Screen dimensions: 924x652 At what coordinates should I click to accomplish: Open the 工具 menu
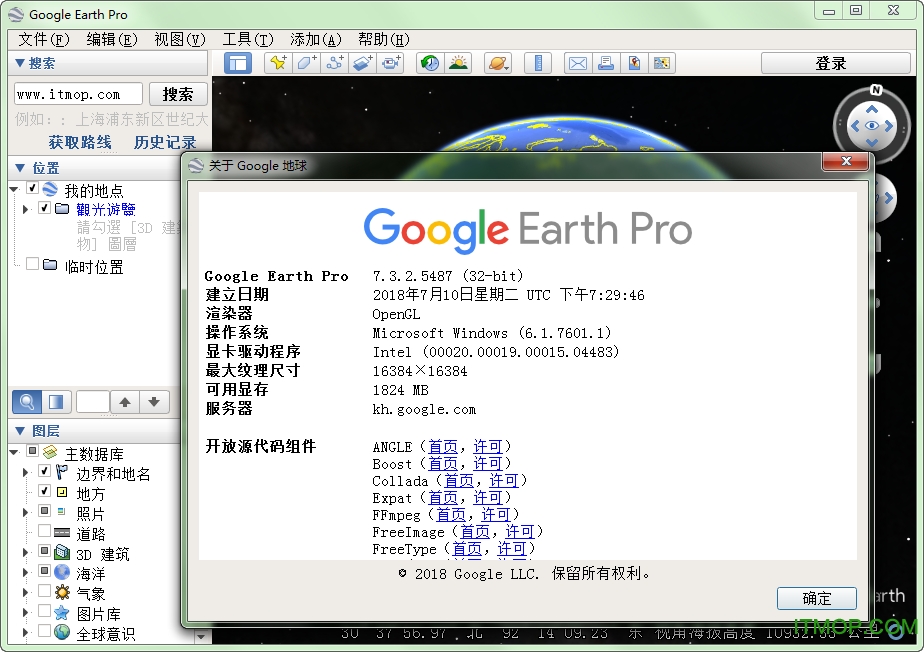[248, 39]
